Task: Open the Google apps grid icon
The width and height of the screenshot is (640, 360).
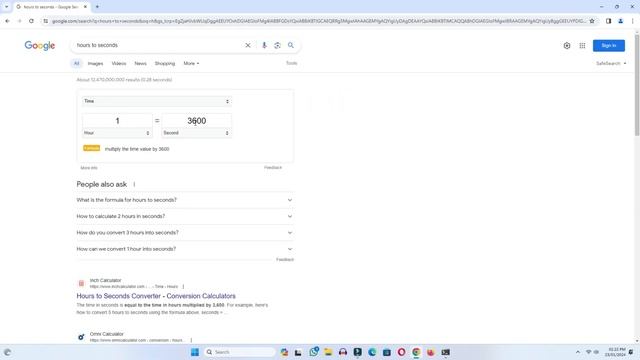Action: [x=582, y=46]
